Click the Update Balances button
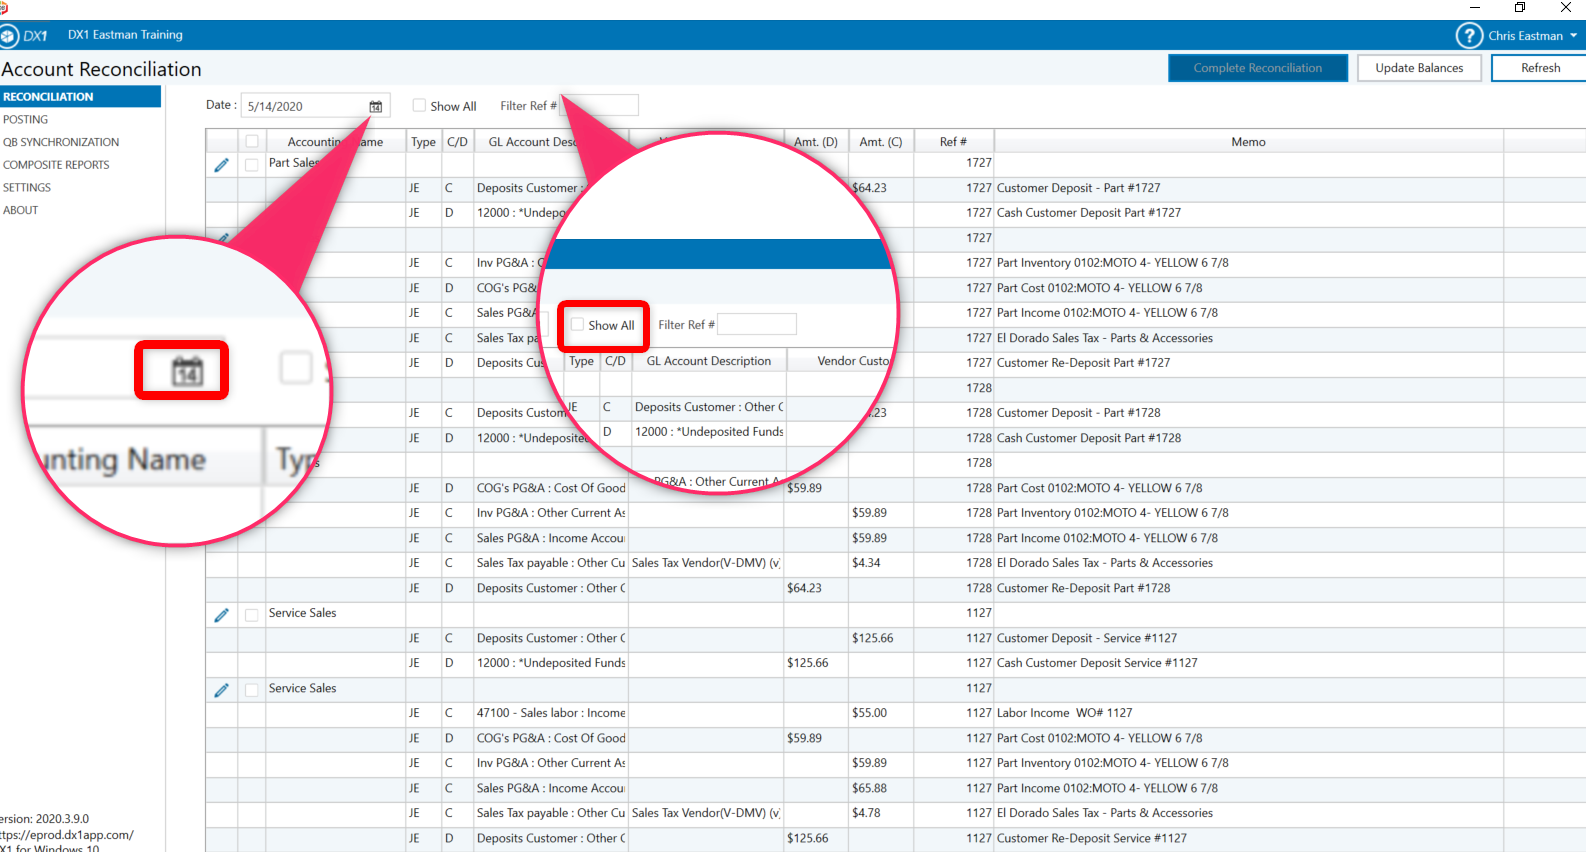 (1419, 68)
